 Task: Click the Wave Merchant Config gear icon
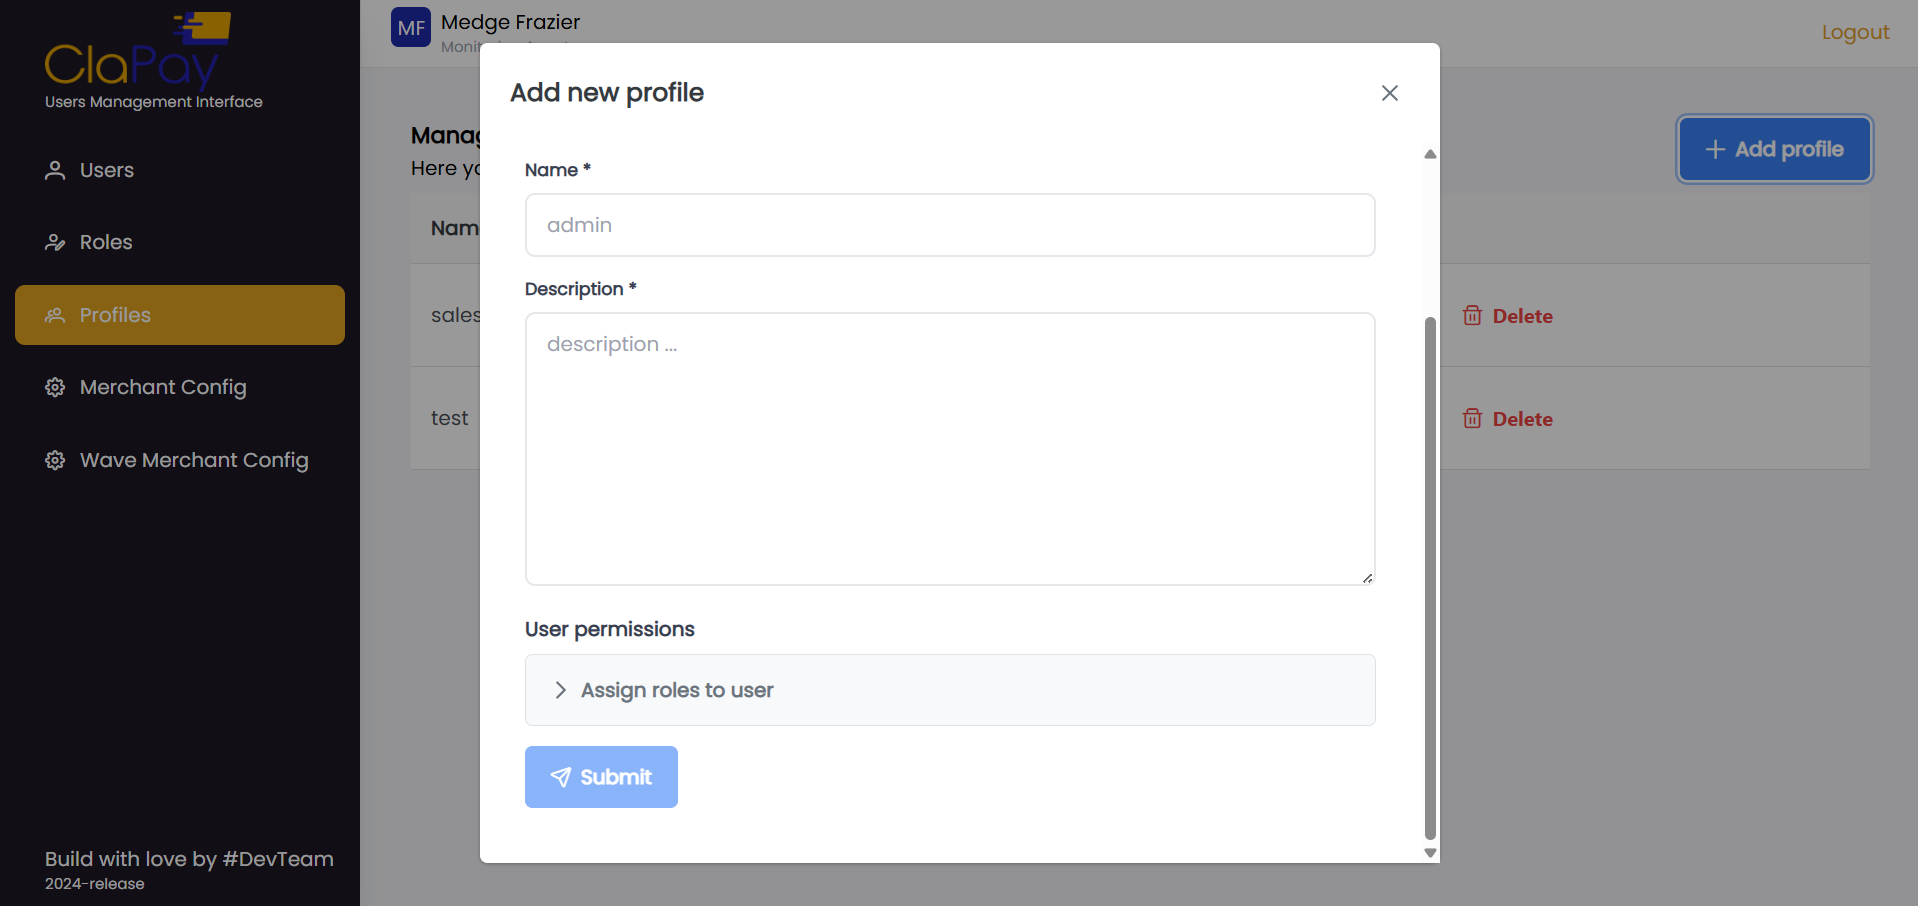[x=54, y=460]
